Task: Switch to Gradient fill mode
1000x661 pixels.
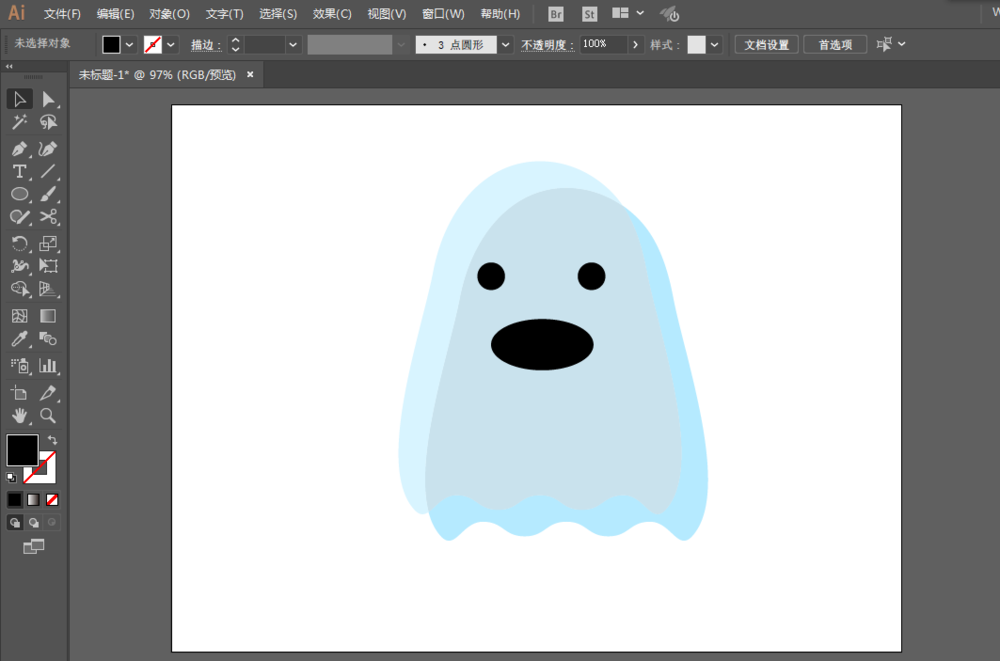Action: (33, 500)
